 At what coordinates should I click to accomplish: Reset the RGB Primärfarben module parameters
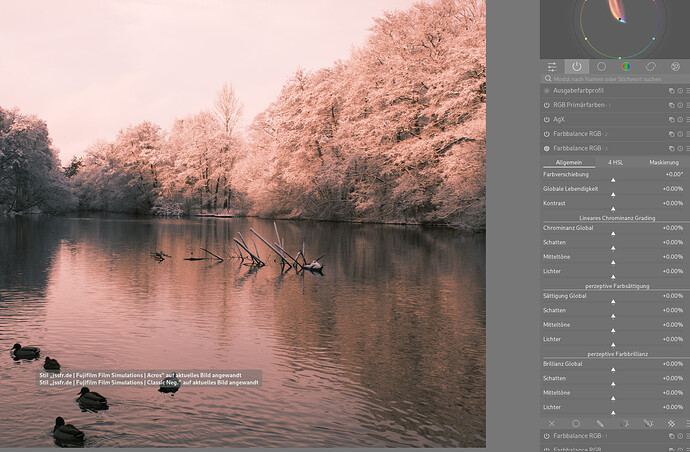[680, 105]
